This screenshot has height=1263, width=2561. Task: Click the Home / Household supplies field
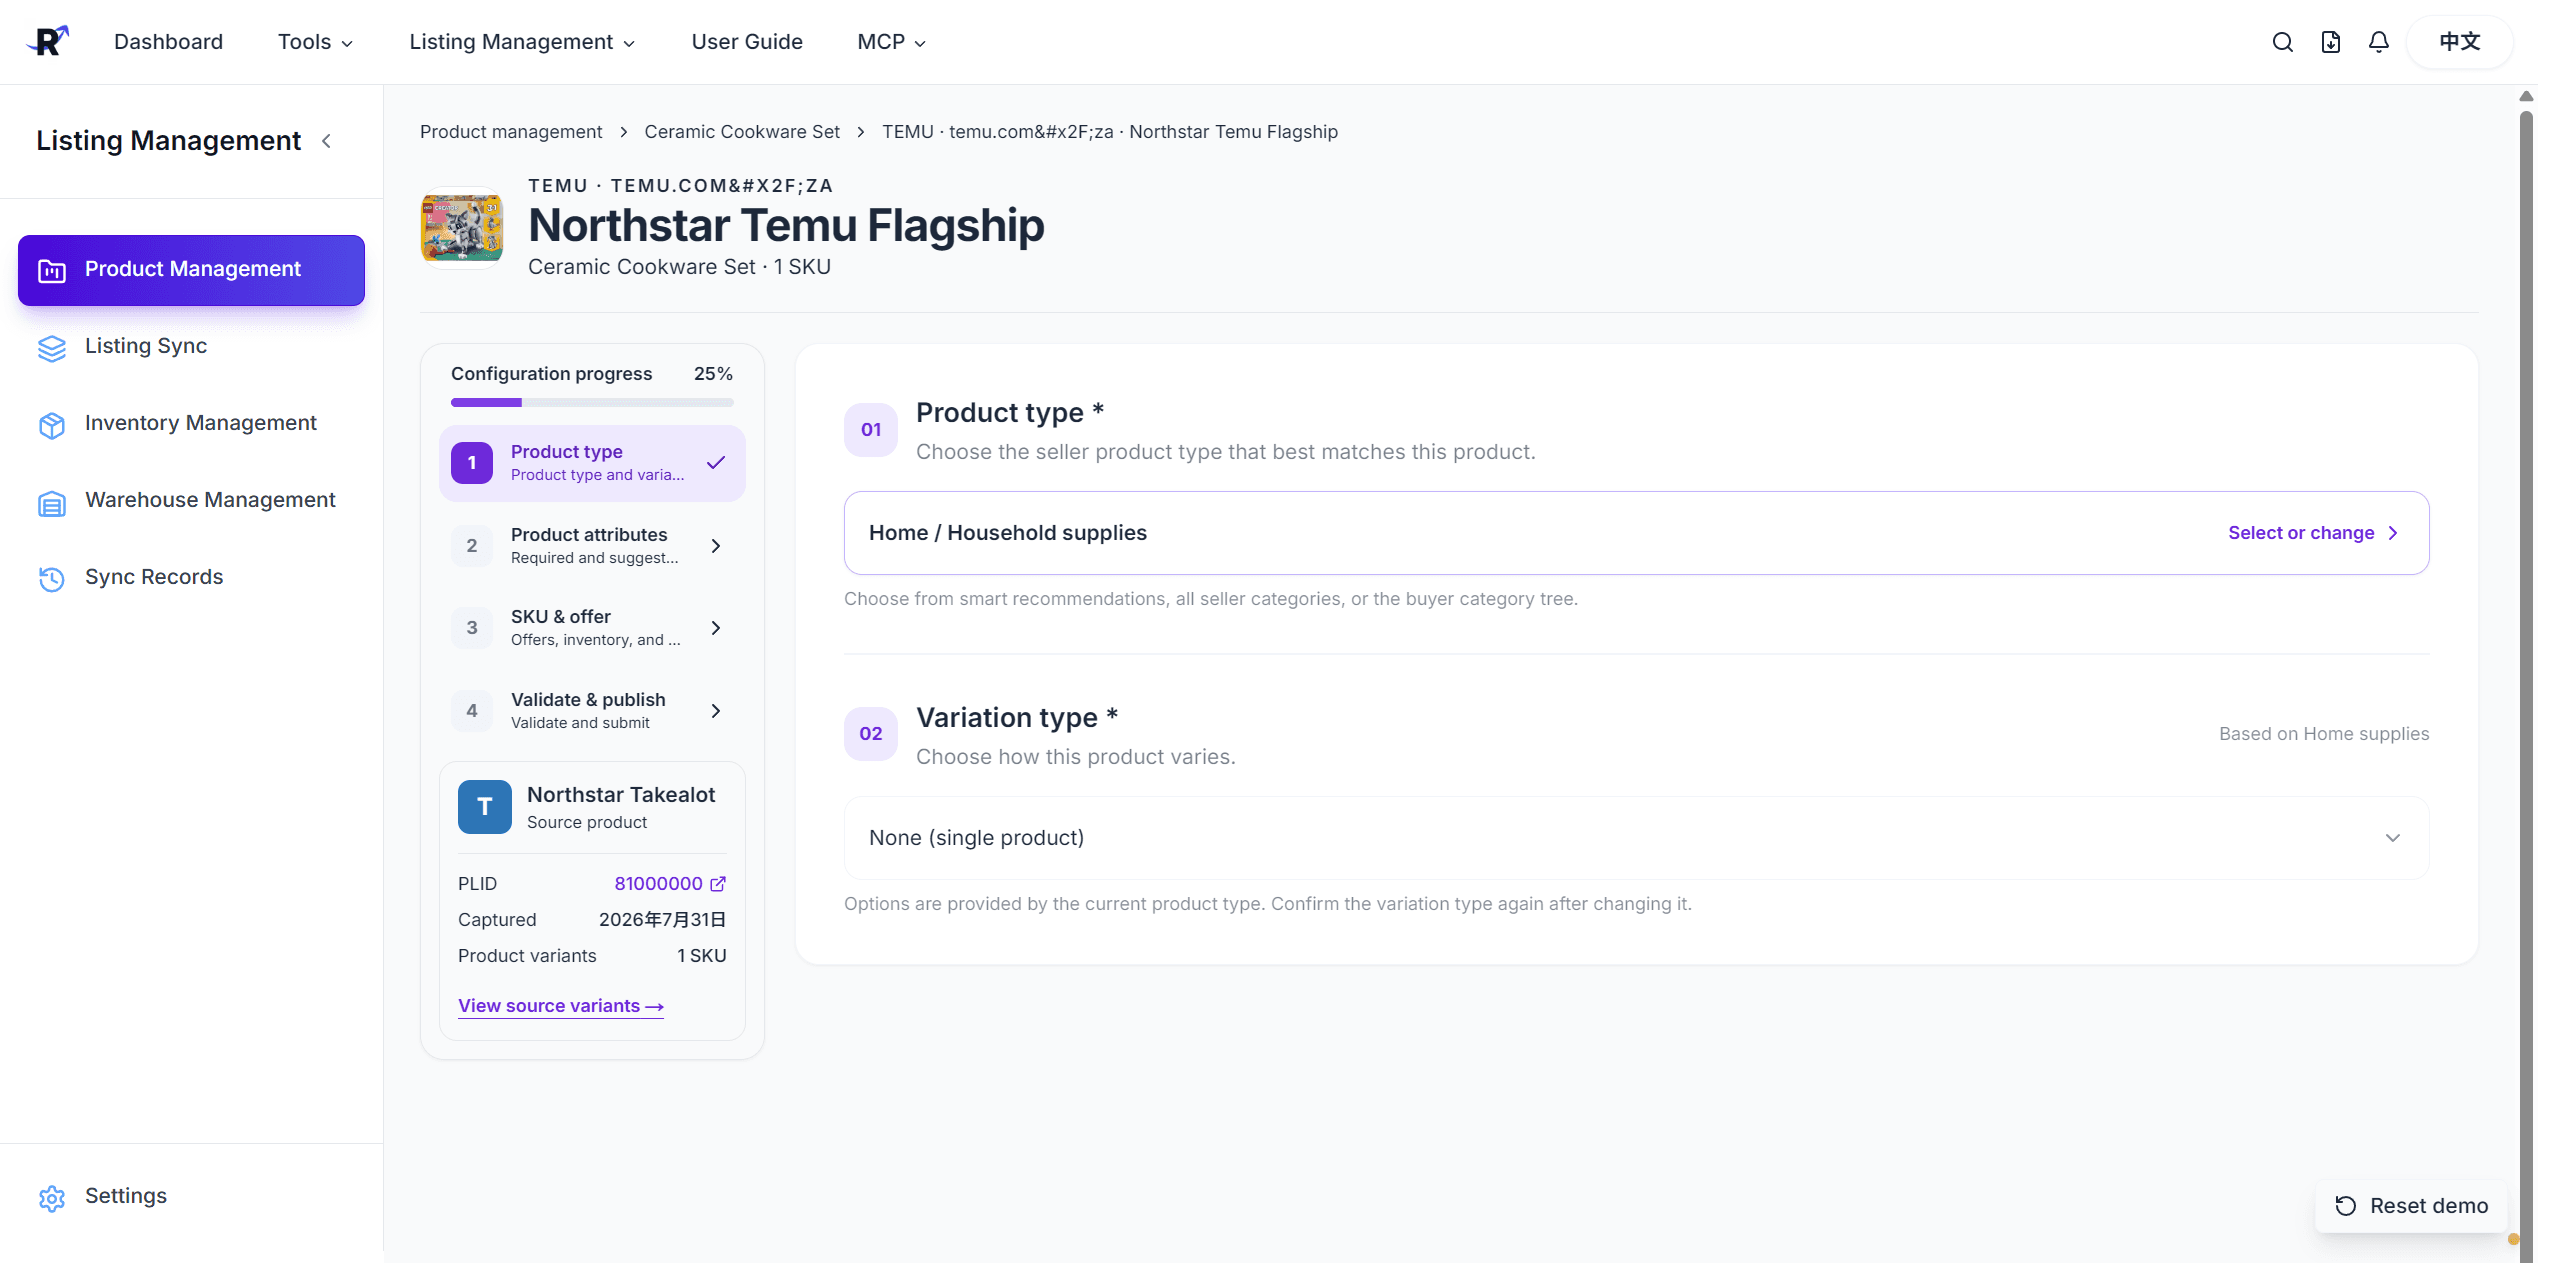click(x=1636, y=533)
